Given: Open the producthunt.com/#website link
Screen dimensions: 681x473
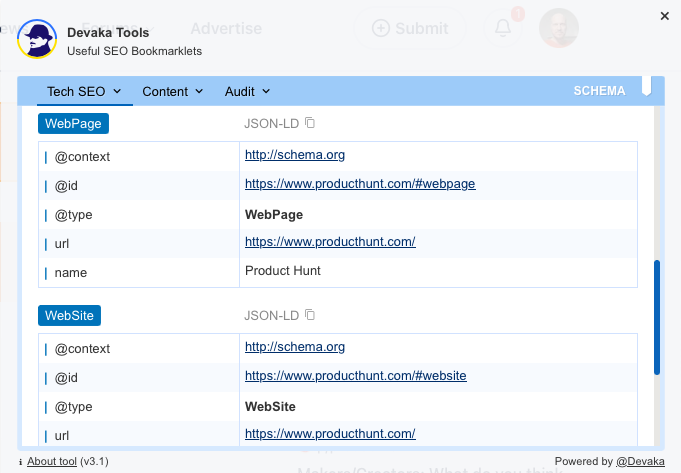Looking at the screenshot, I should 356,376.
